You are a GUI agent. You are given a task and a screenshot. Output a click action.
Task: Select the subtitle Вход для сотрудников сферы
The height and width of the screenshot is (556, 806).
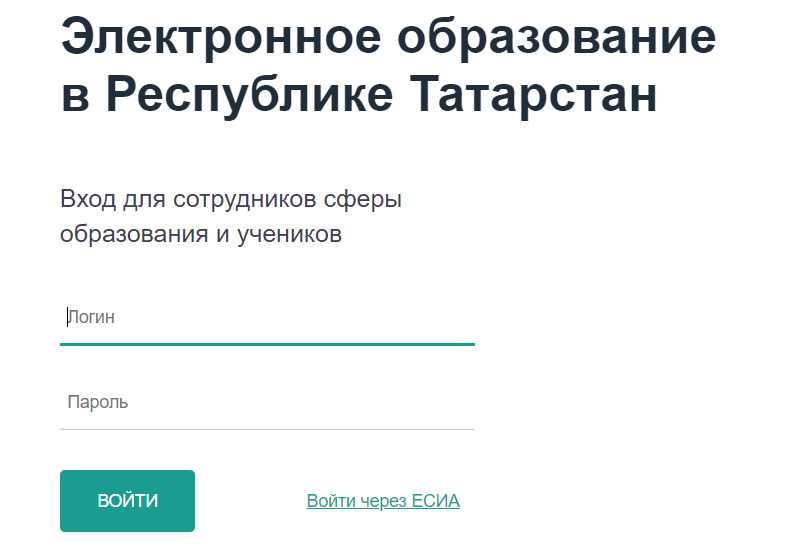click(230, 198)
